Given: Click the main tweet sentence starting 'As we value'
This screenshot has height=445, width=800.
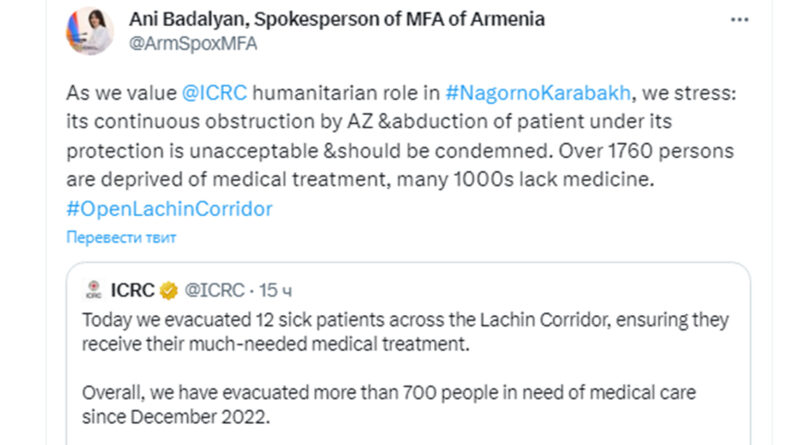Looking at the screenshot, I should click(x=120, y=93).
